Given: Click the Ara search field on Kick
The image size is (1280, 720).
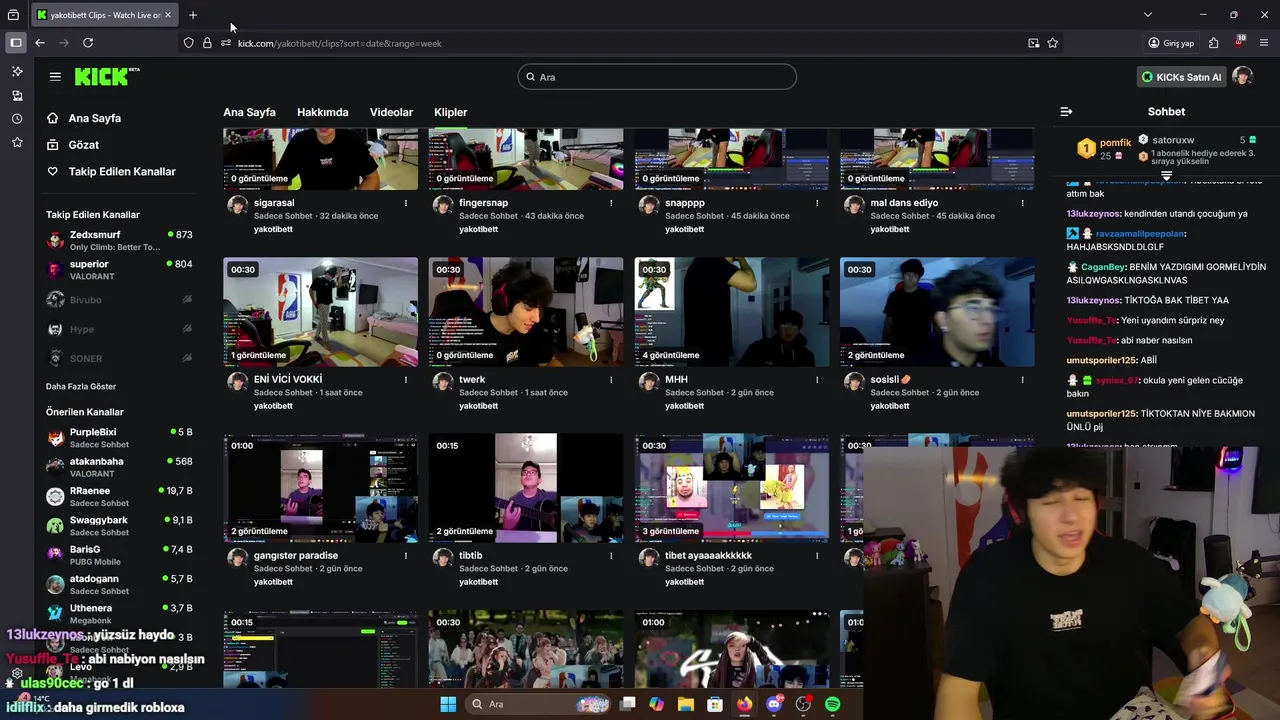Looking at the screenshot, I should click(x=657, y=77).
